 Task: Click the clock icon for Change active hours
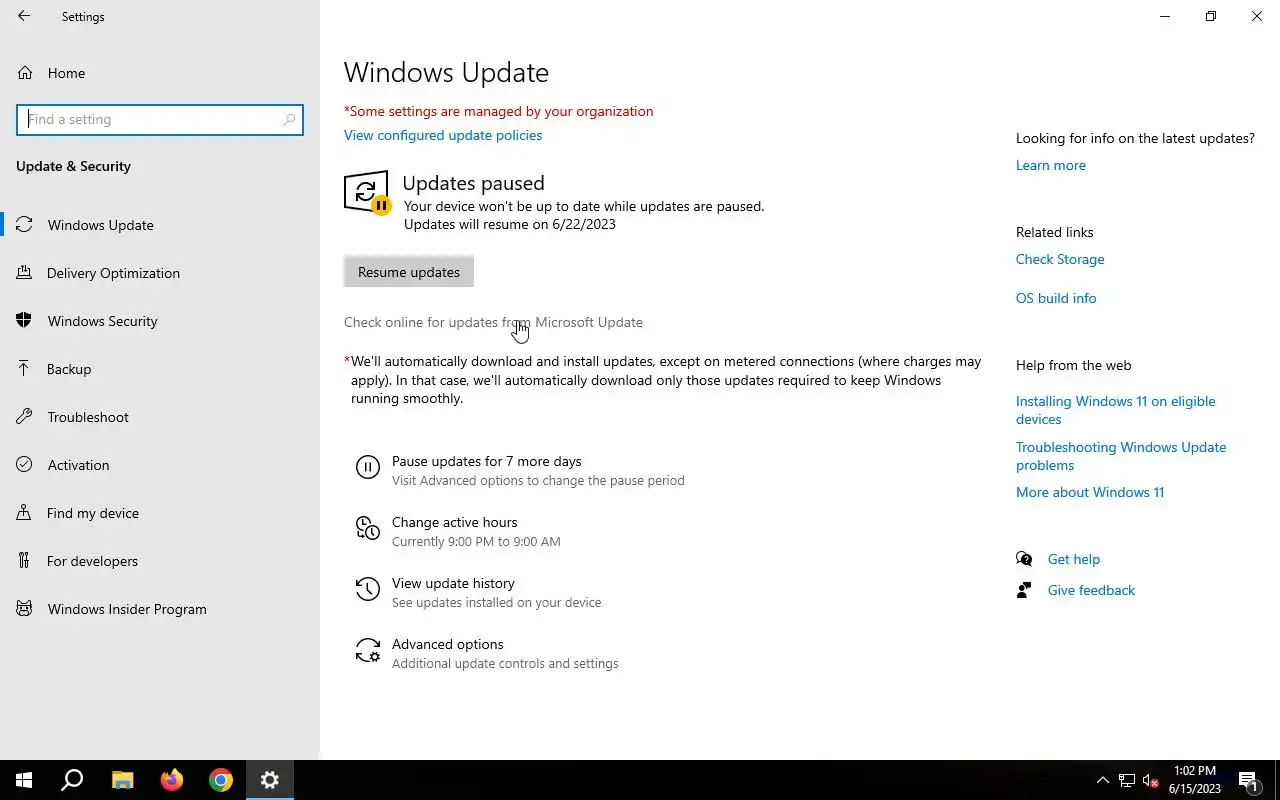click(367, 528)
